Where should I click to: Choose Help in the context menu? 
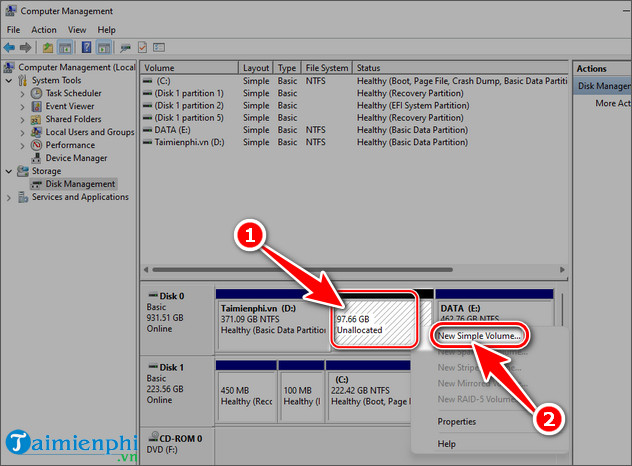[447, 444]
